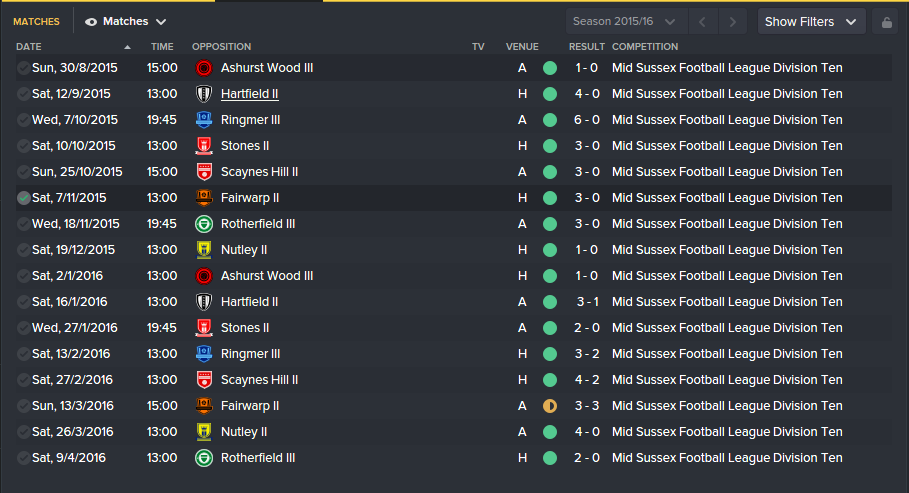Open the Hartfield II team link
This screenshot has width=909, height=493.
(250, 94)
